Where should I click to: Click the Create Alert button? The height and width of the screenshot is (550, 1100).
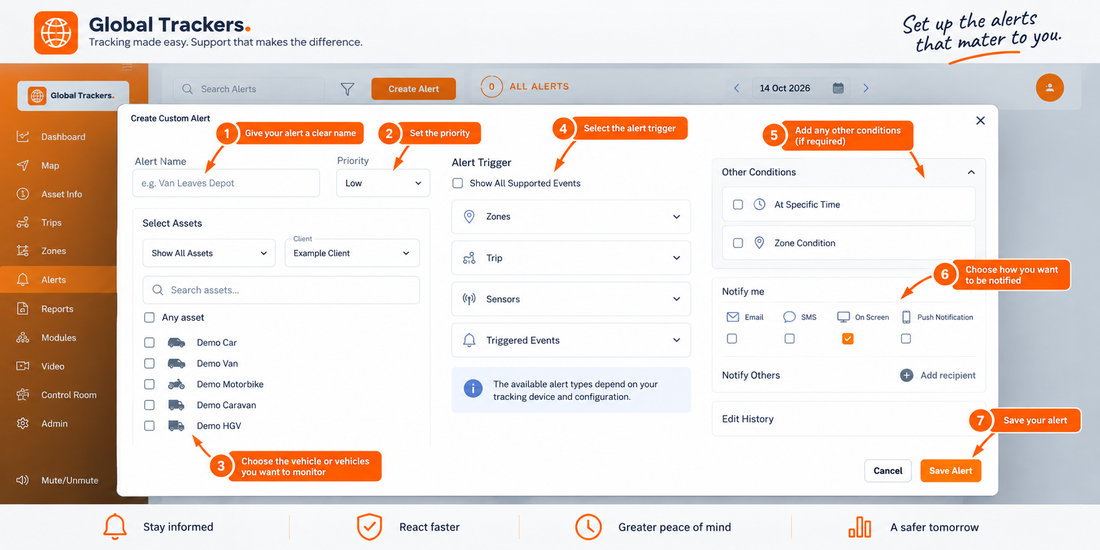pyautogui.click(x=413, y=88)
